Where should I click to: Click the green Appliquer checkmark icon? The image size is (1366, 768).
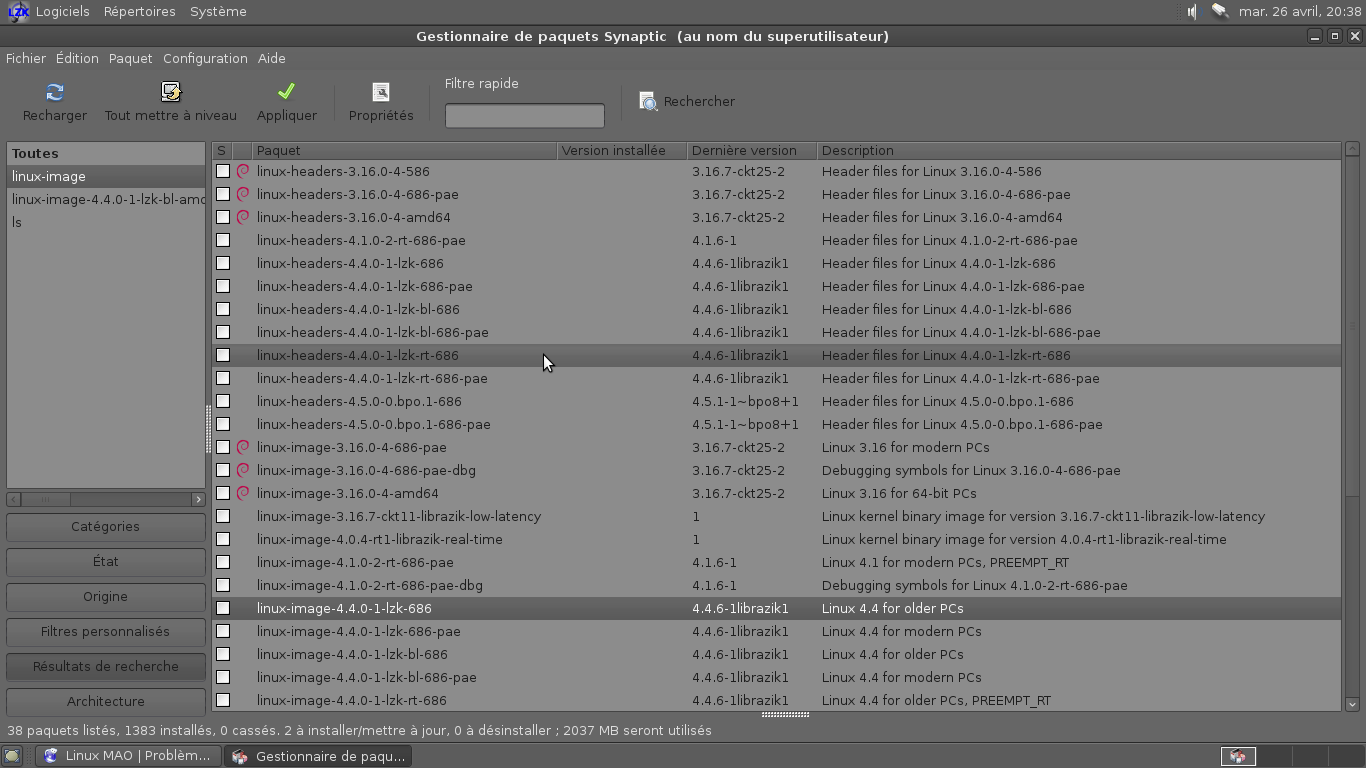(x=286, y=92)
